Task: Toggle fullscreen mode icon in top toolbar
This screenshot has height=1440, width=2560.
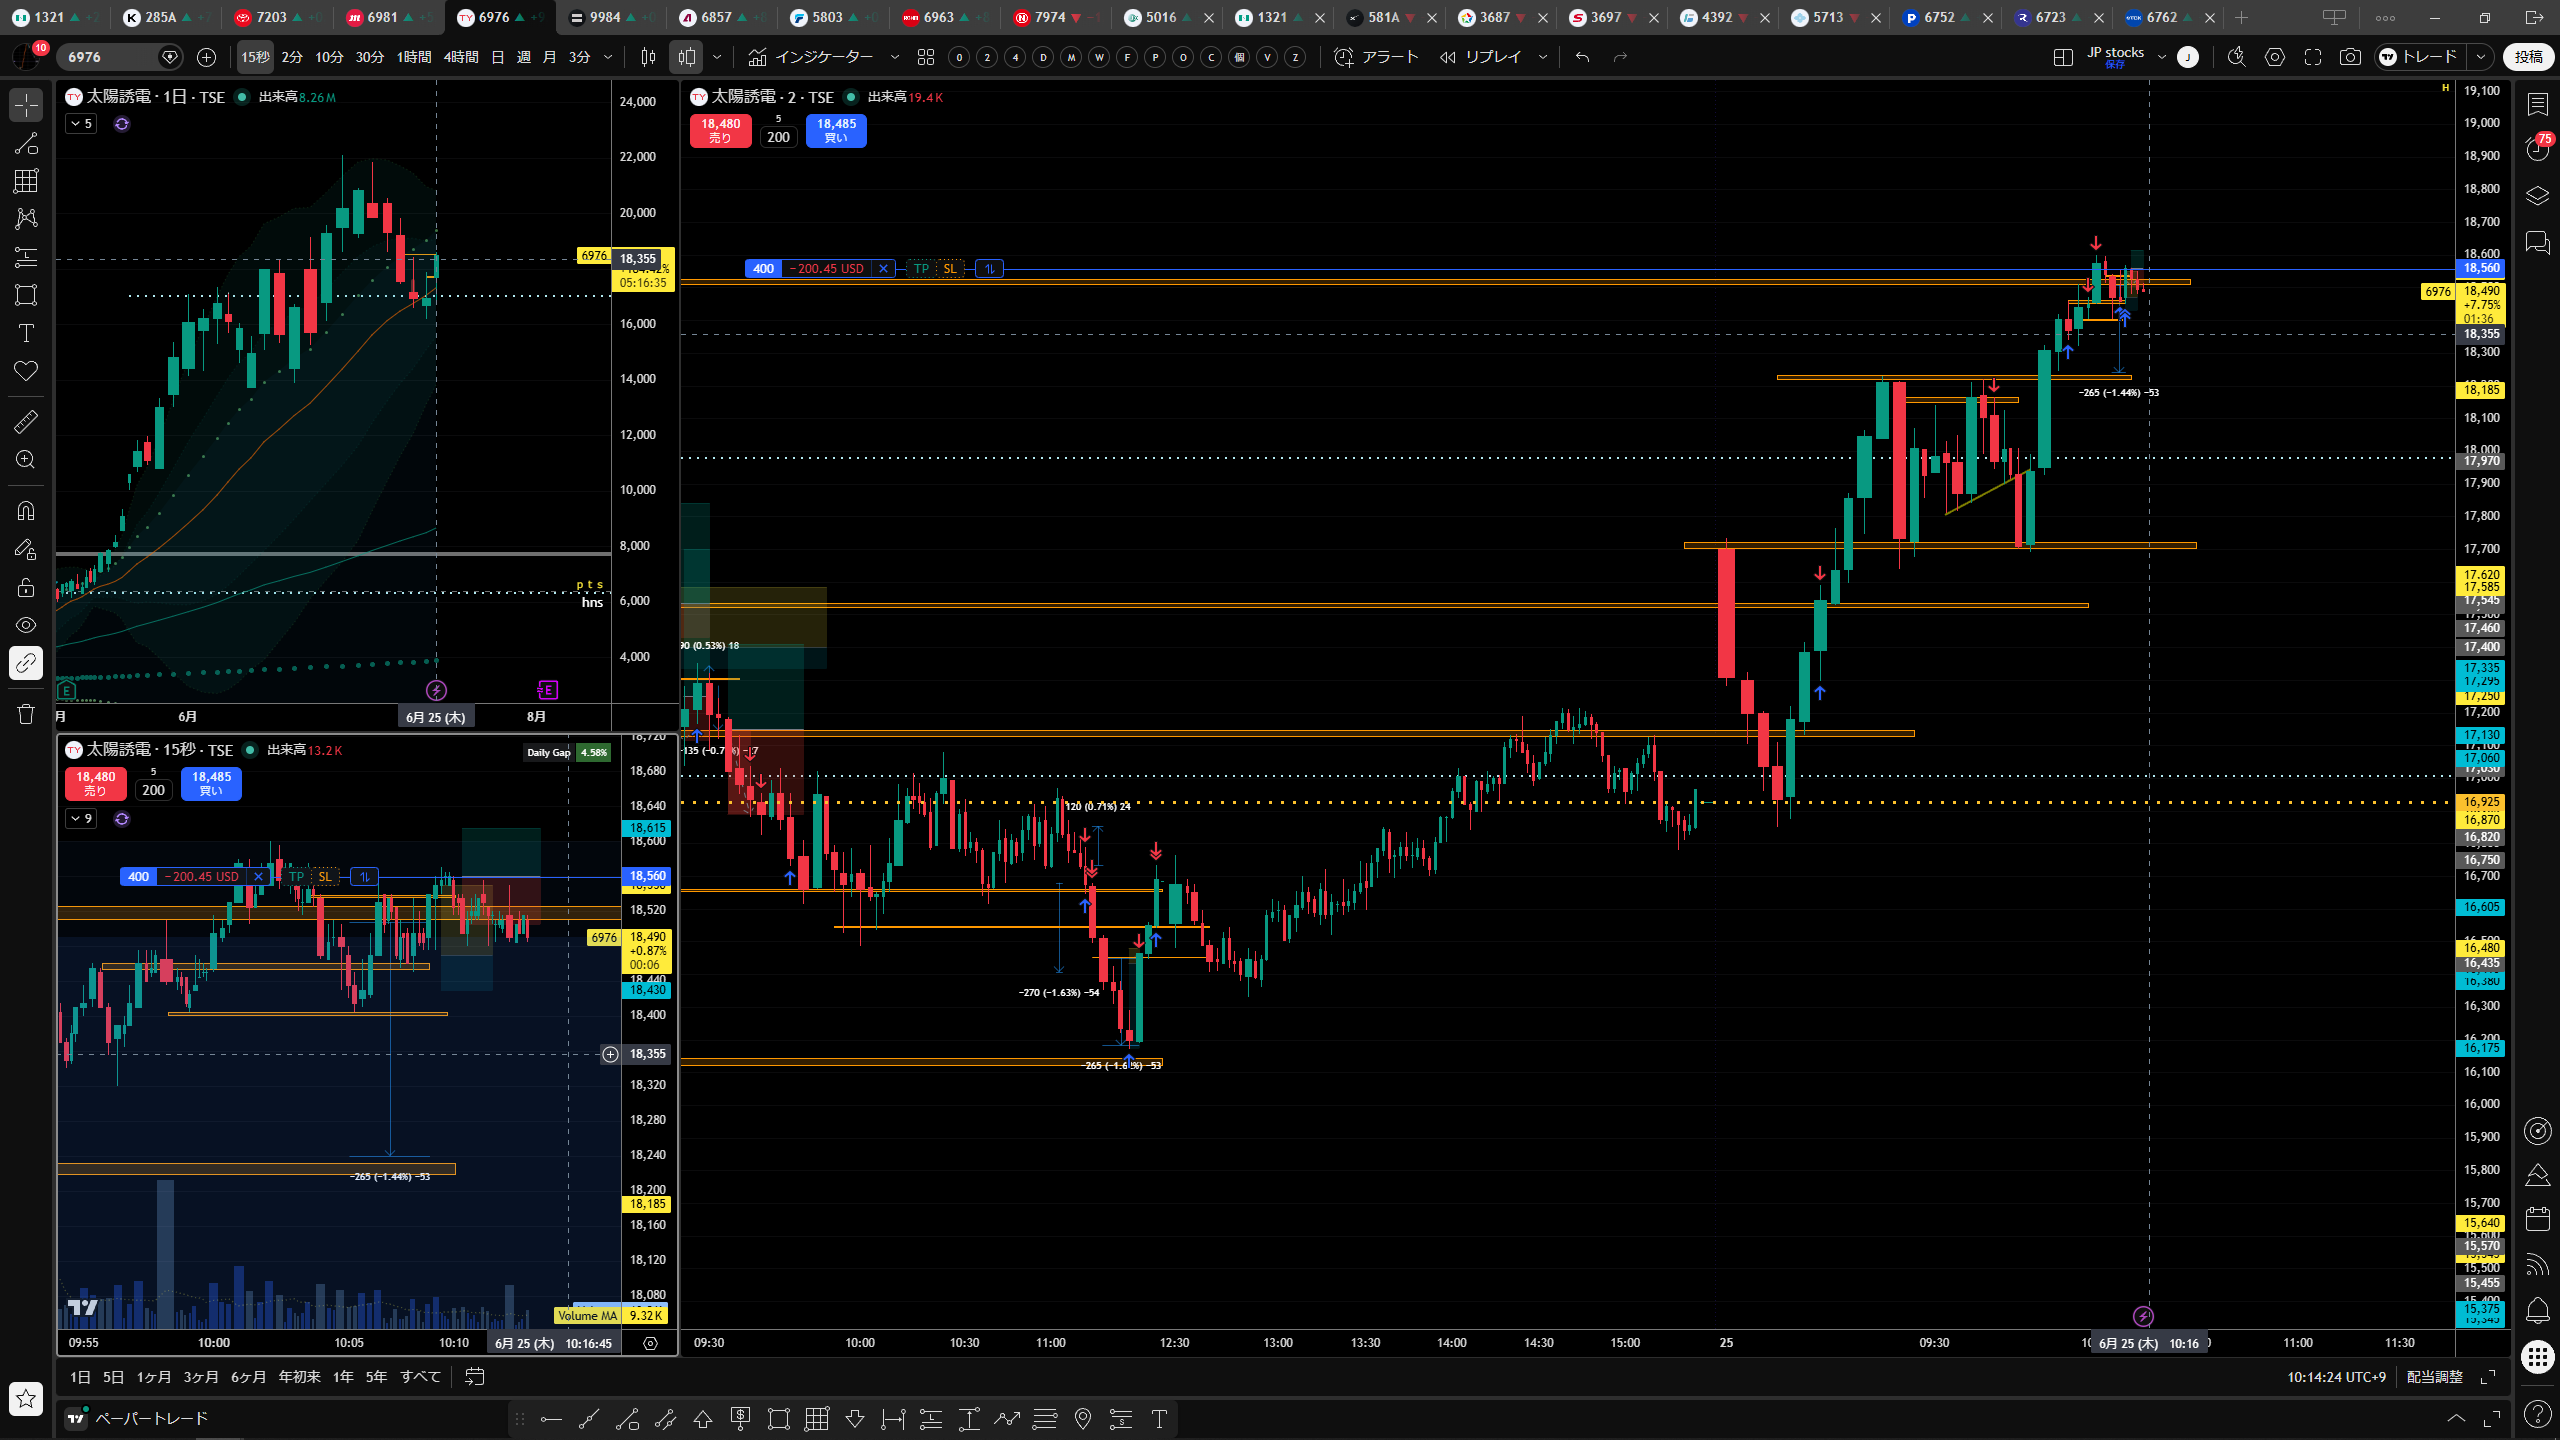Action: tap(2312, 57)
